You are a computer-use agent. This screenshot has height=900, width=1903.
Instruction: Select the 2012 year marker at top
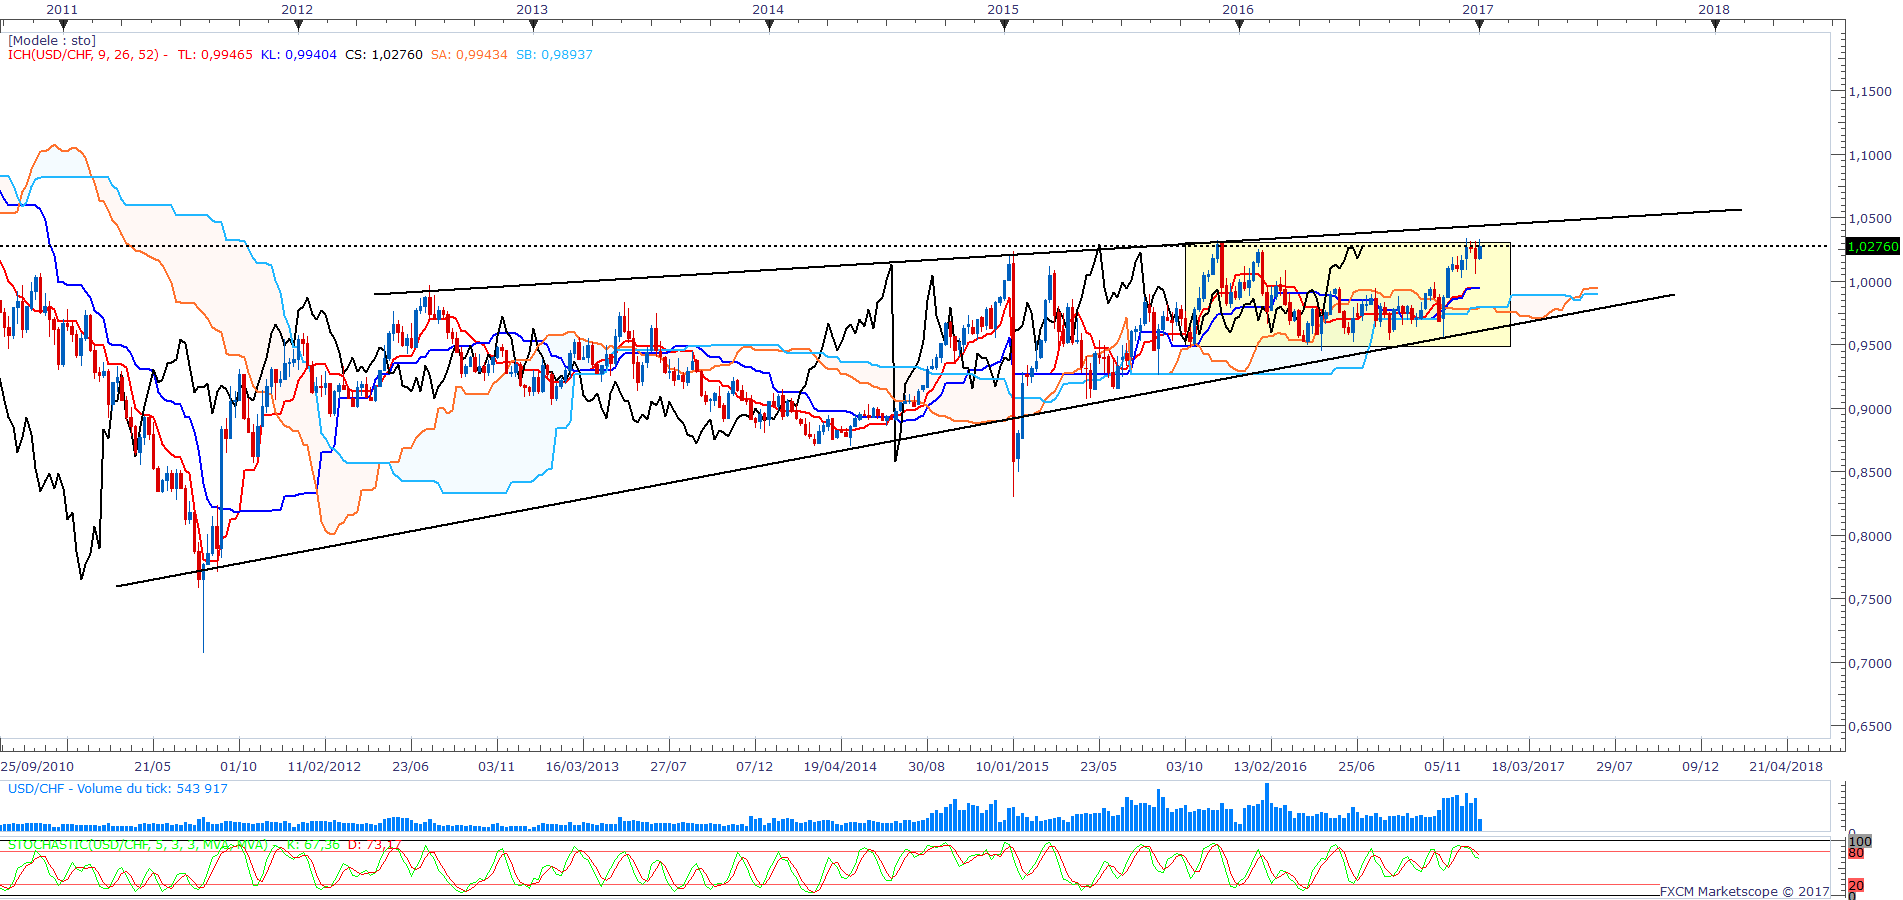click(297, 9)
